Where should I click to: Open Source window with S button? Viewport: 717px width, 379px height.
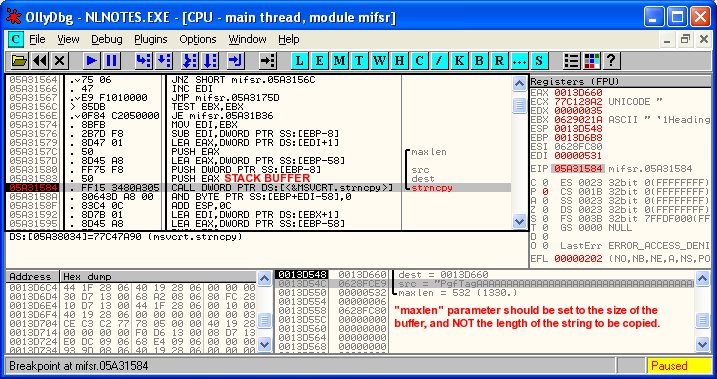pos(539,60)
